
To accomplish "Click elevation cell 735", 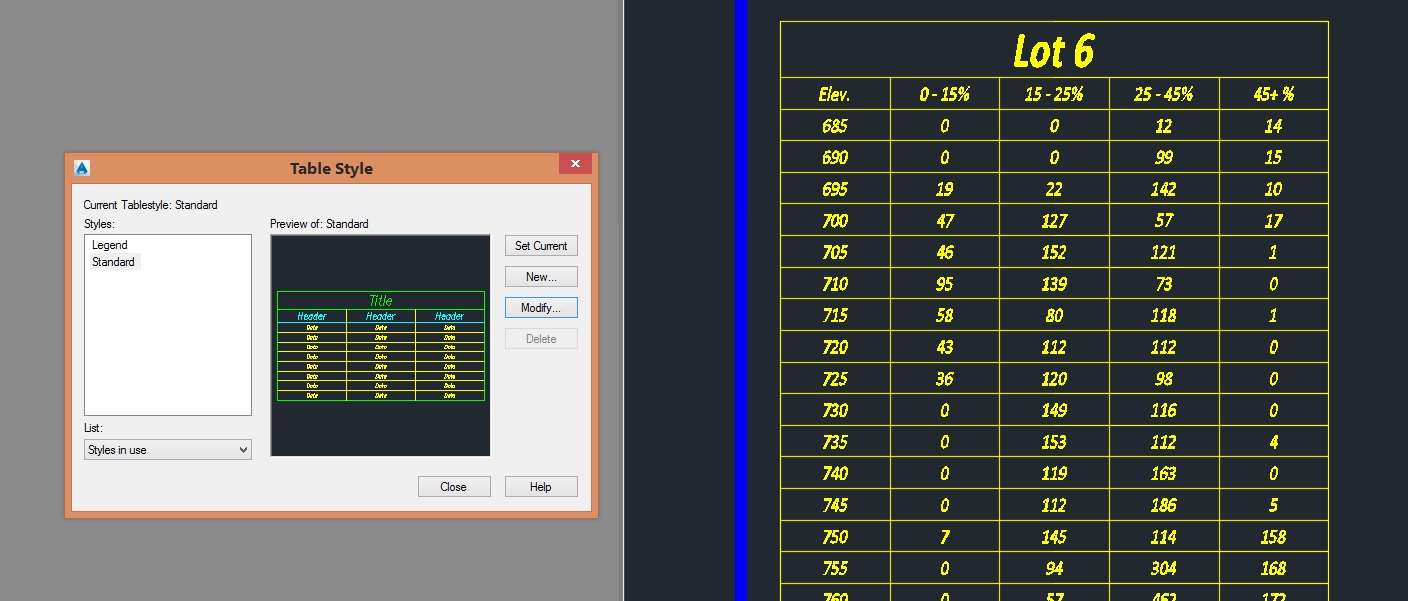I will 835,442.
